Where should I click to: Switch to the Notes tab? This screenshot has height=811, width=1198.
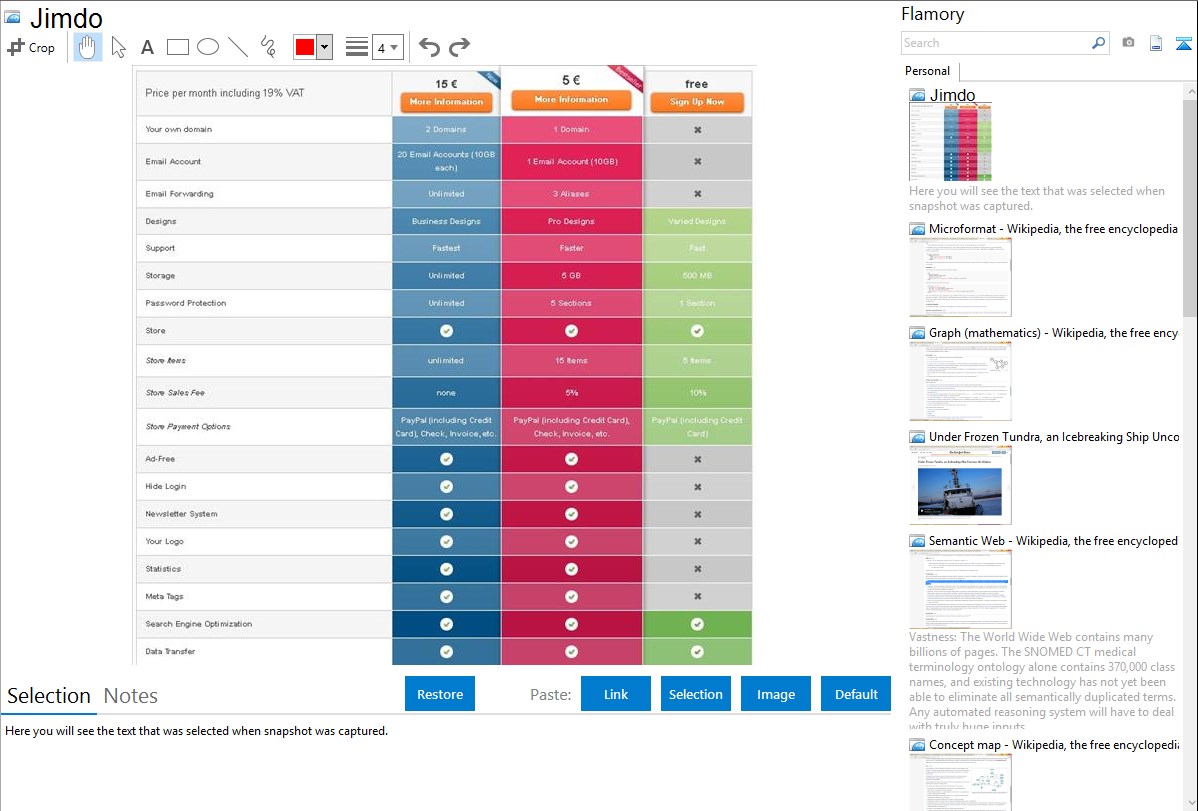coord(131,696)
